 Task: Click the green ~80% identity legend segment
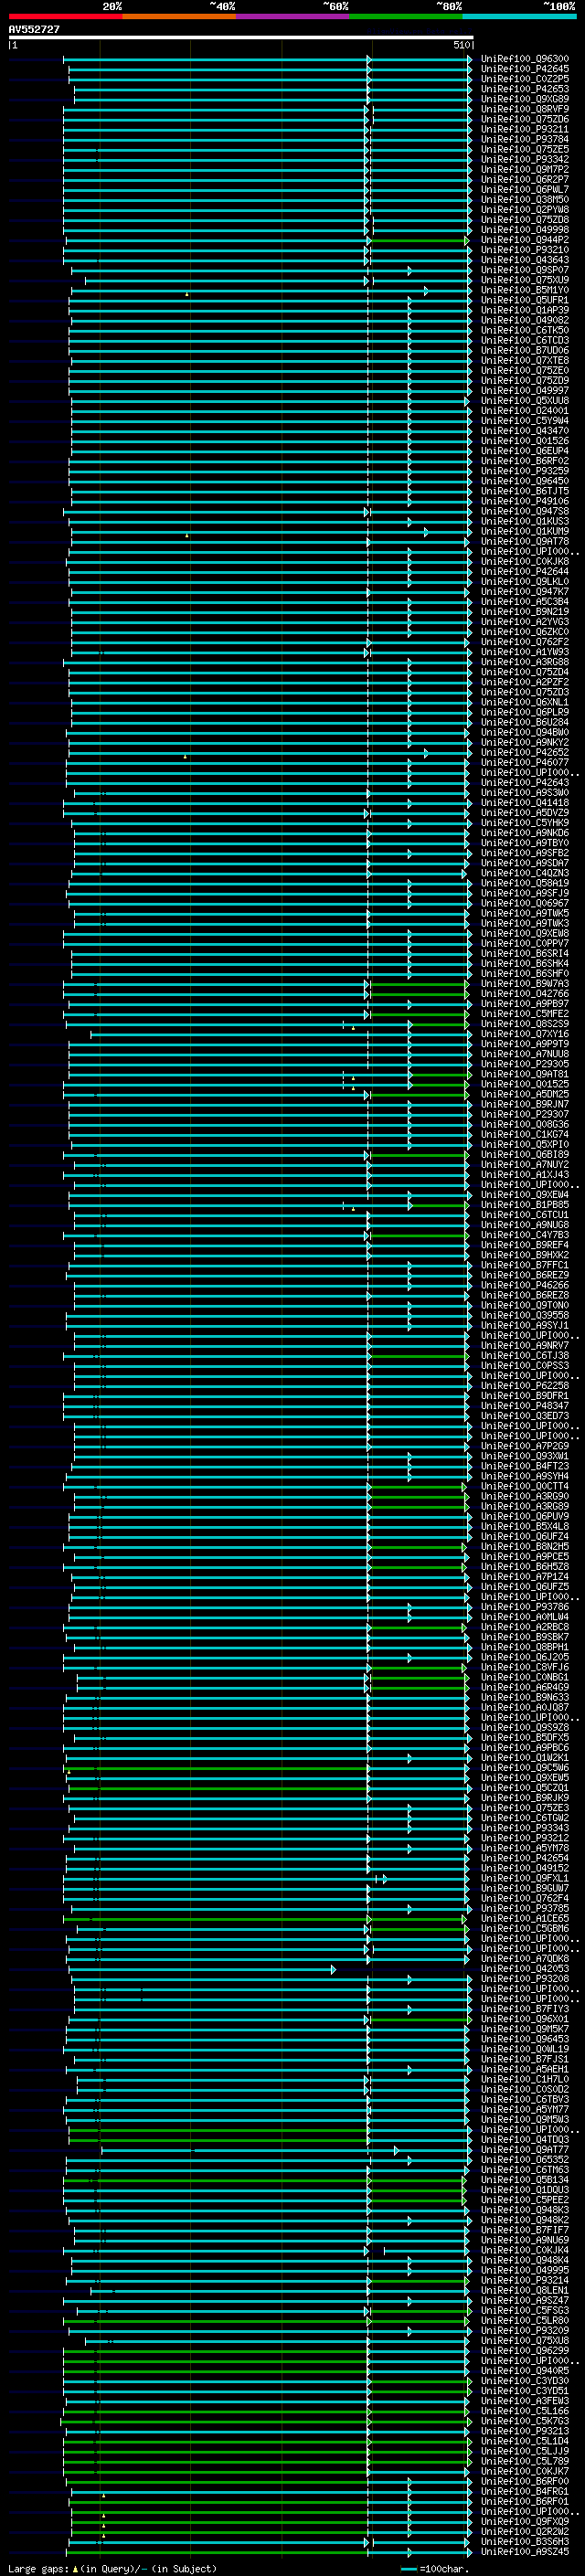[405, 16]
